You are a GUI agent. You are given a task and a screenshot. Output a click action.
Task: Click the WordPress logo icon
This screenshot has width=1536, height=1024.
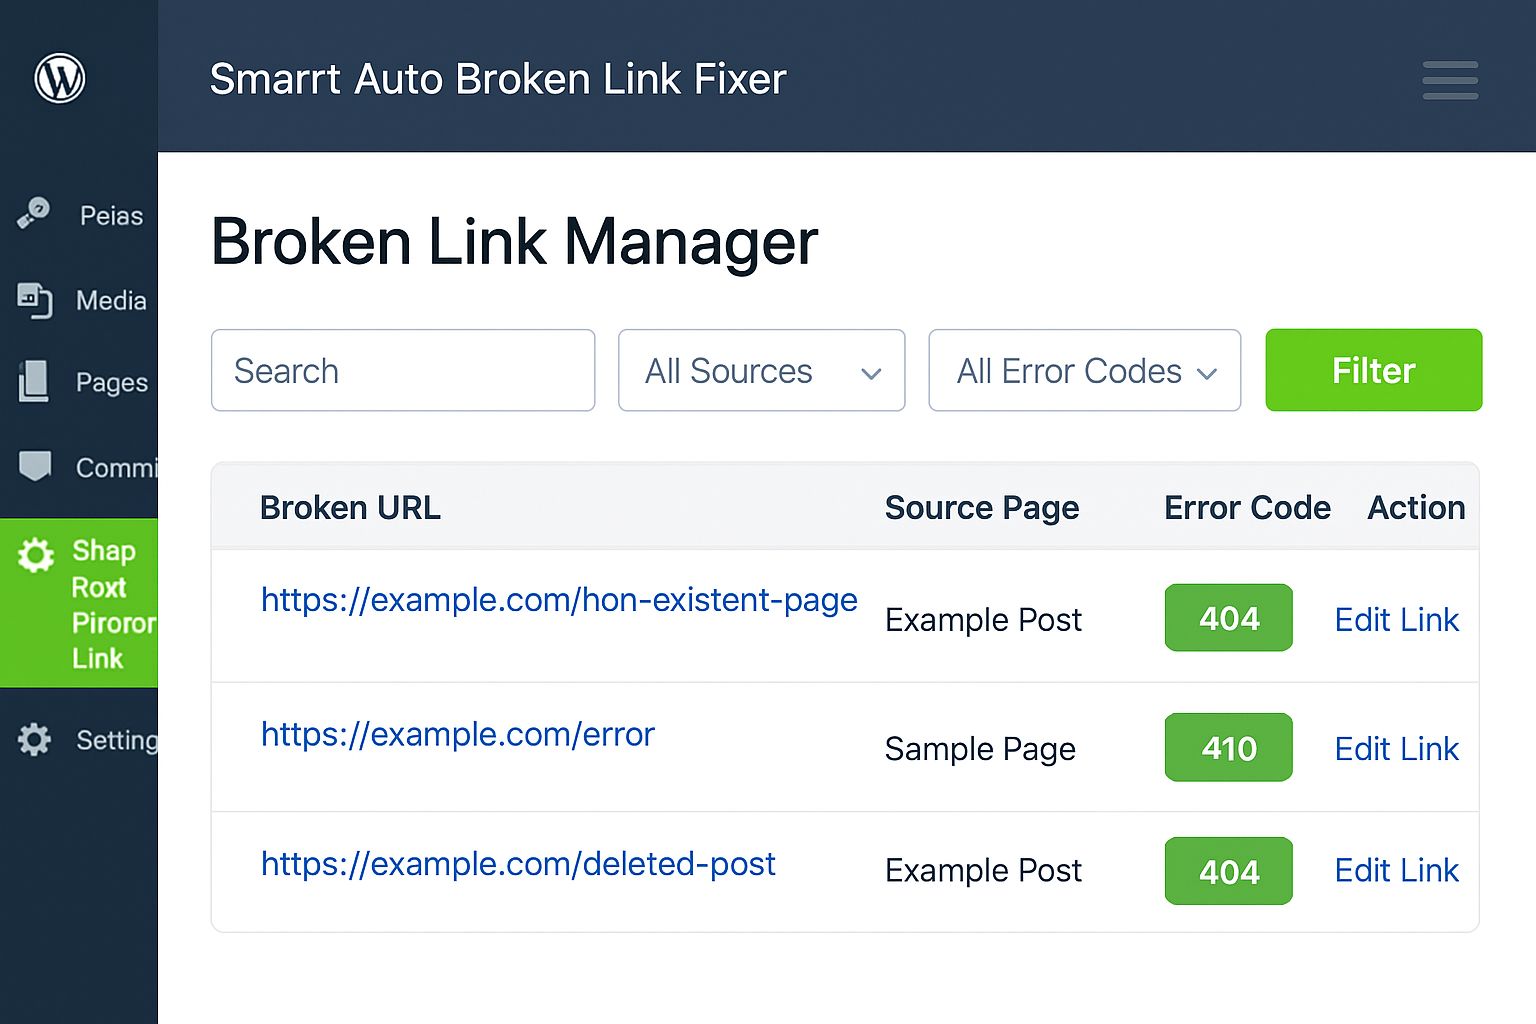60,78
